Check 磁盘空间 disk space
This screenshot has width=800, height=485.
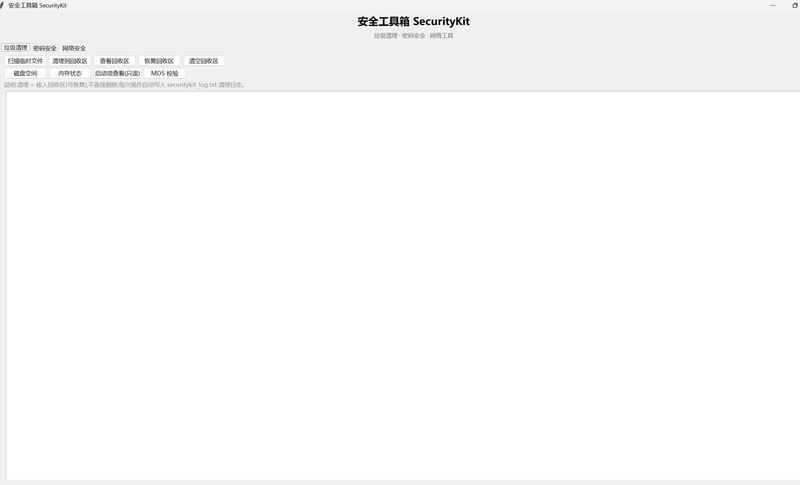[x=26, y=73]
